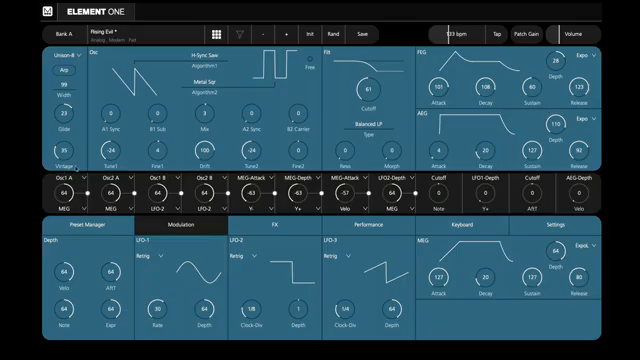Click the Vintage knob showing 35

pos(64,151)
